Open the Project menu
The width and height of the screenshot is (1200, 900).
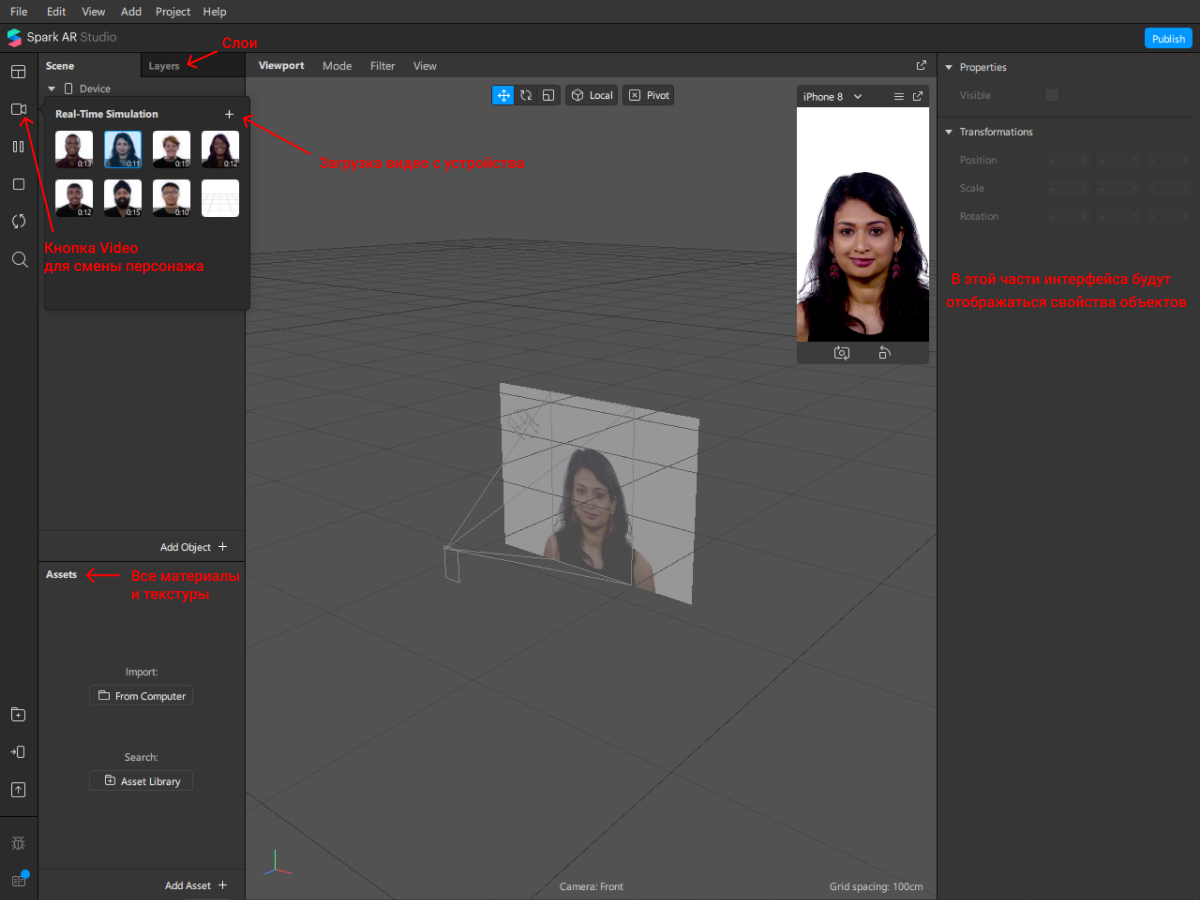point(173,12)
